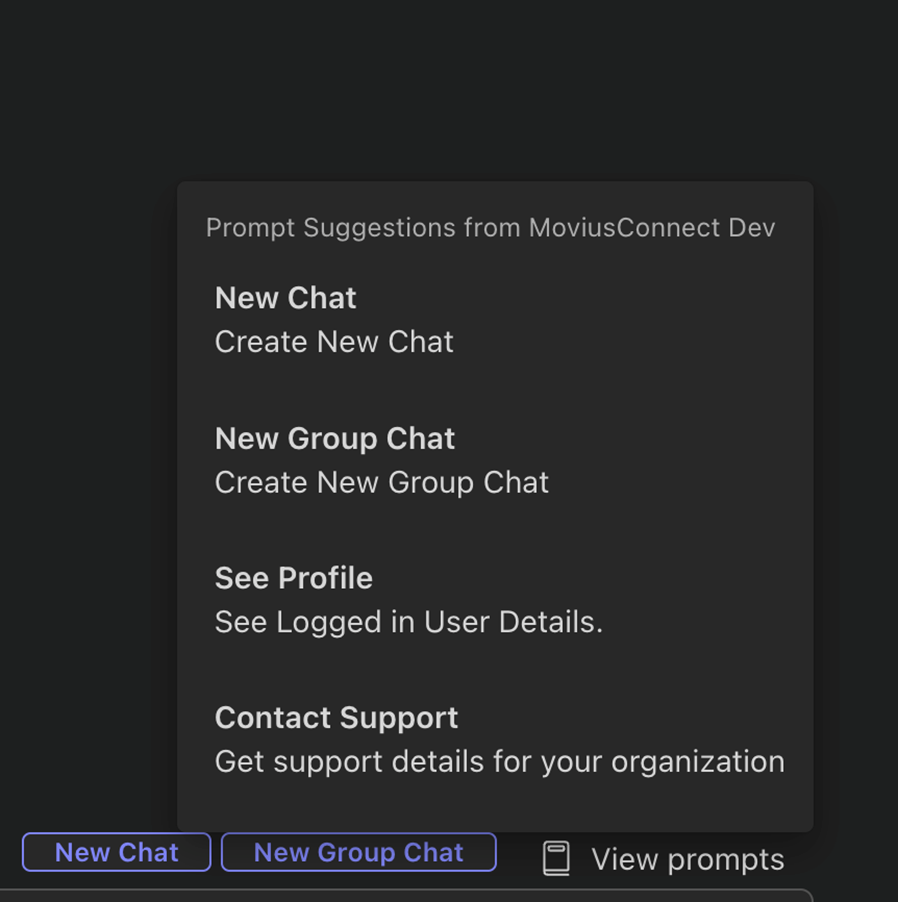Focus the message input box at bottom
The height and width of the screenshot is (902, 898).
[x=400, y=895]
